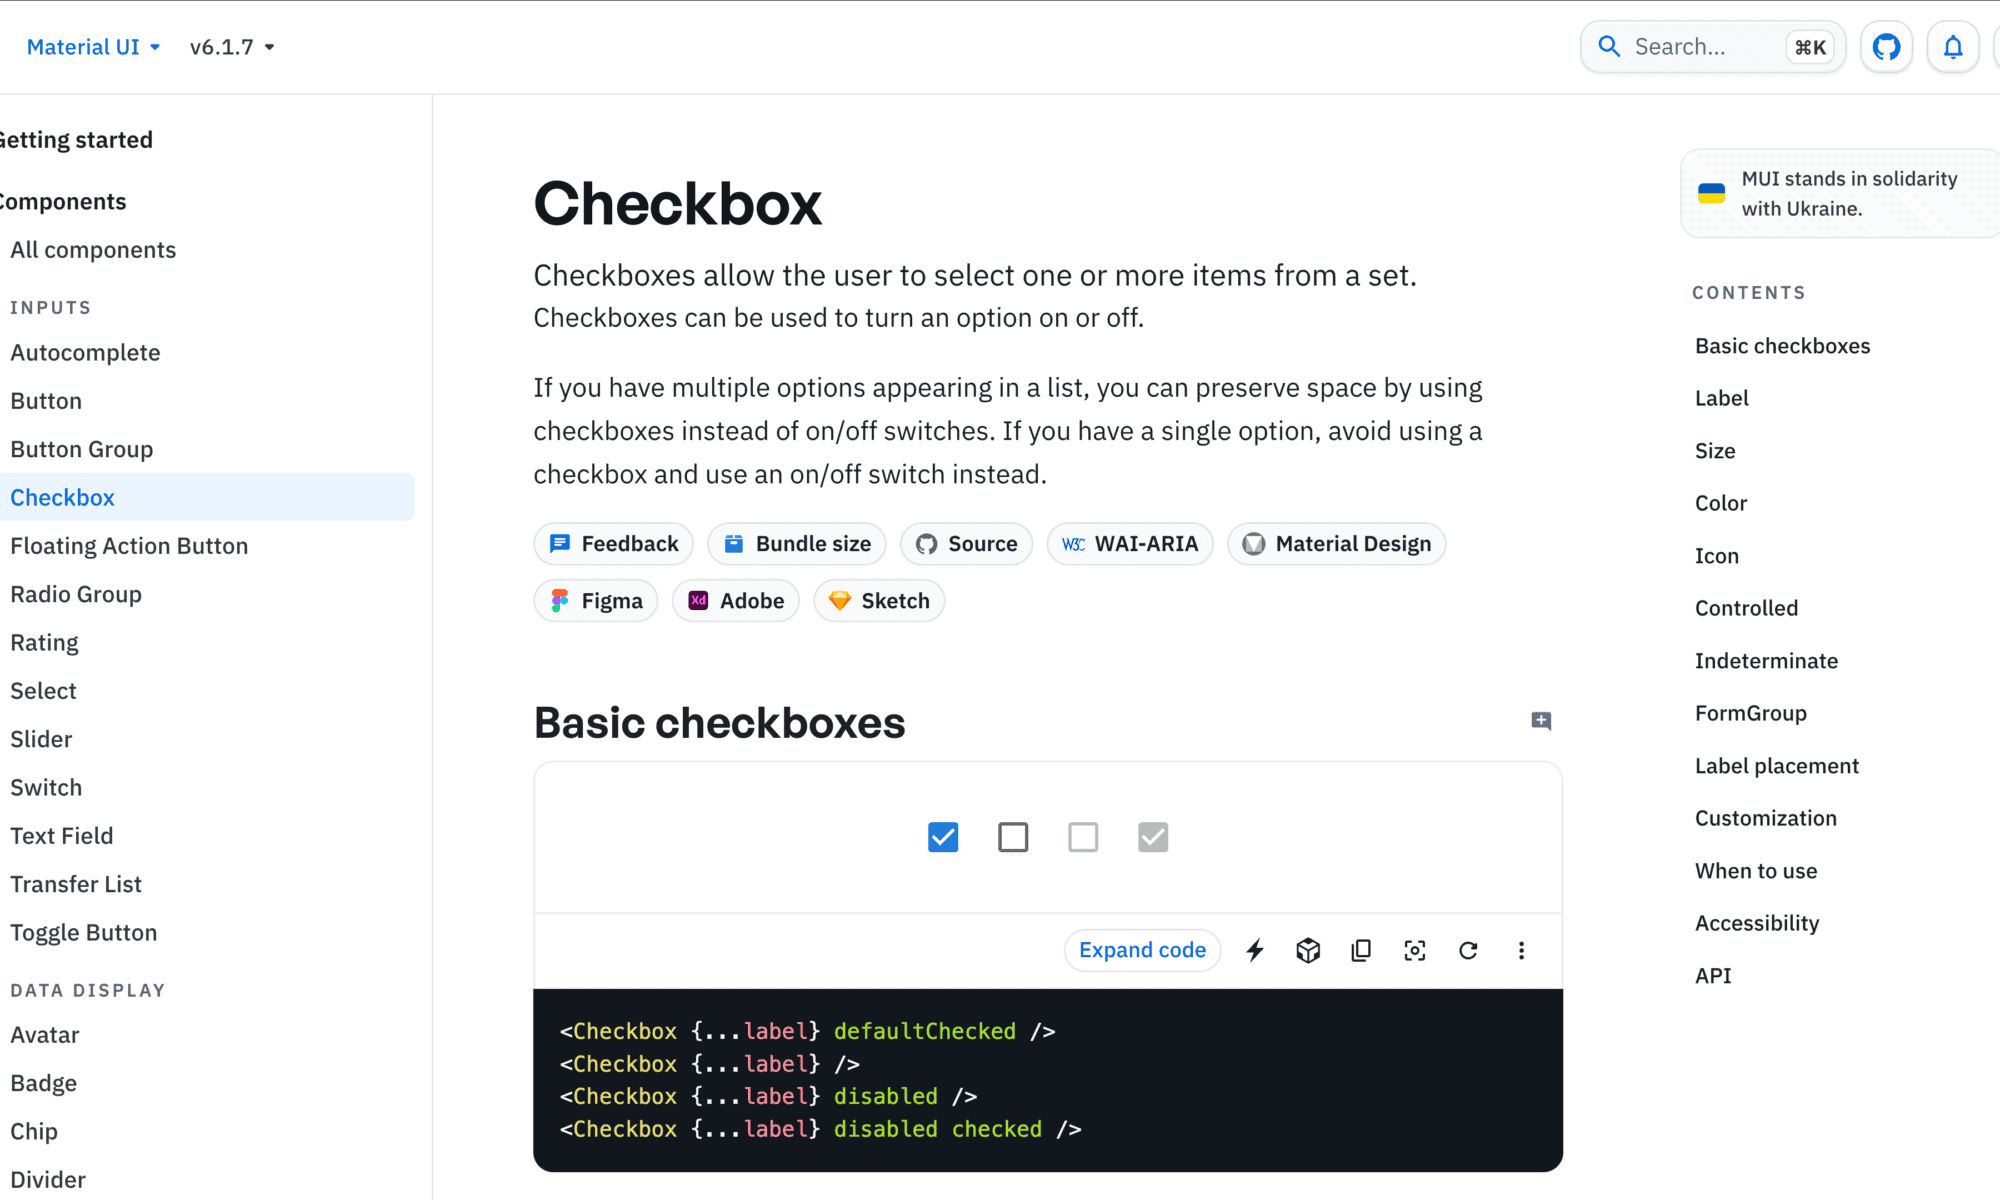2000x1200 pixels.
Task: Click the Ukraine flag icon
Action: pos(1711,193)
